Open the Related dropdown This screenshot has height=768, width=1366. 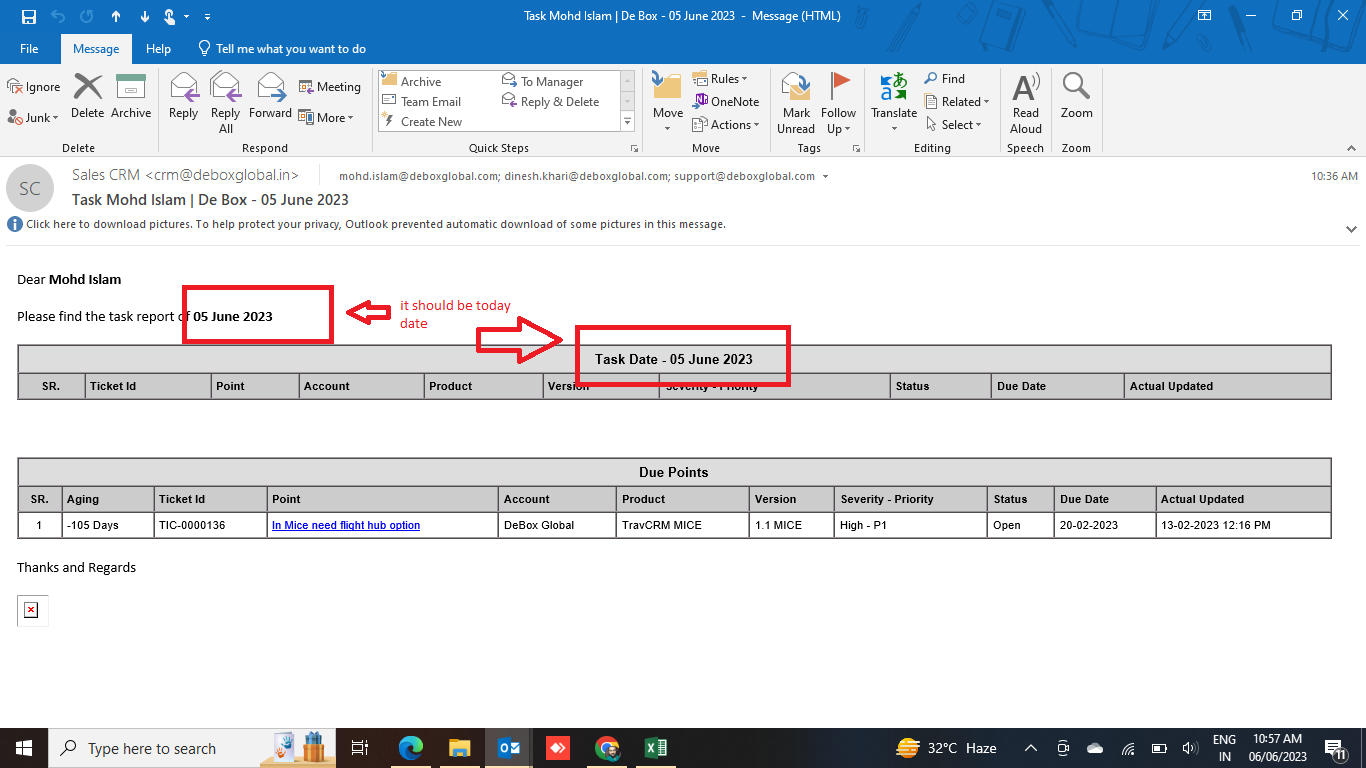click(x=957, y=101)
